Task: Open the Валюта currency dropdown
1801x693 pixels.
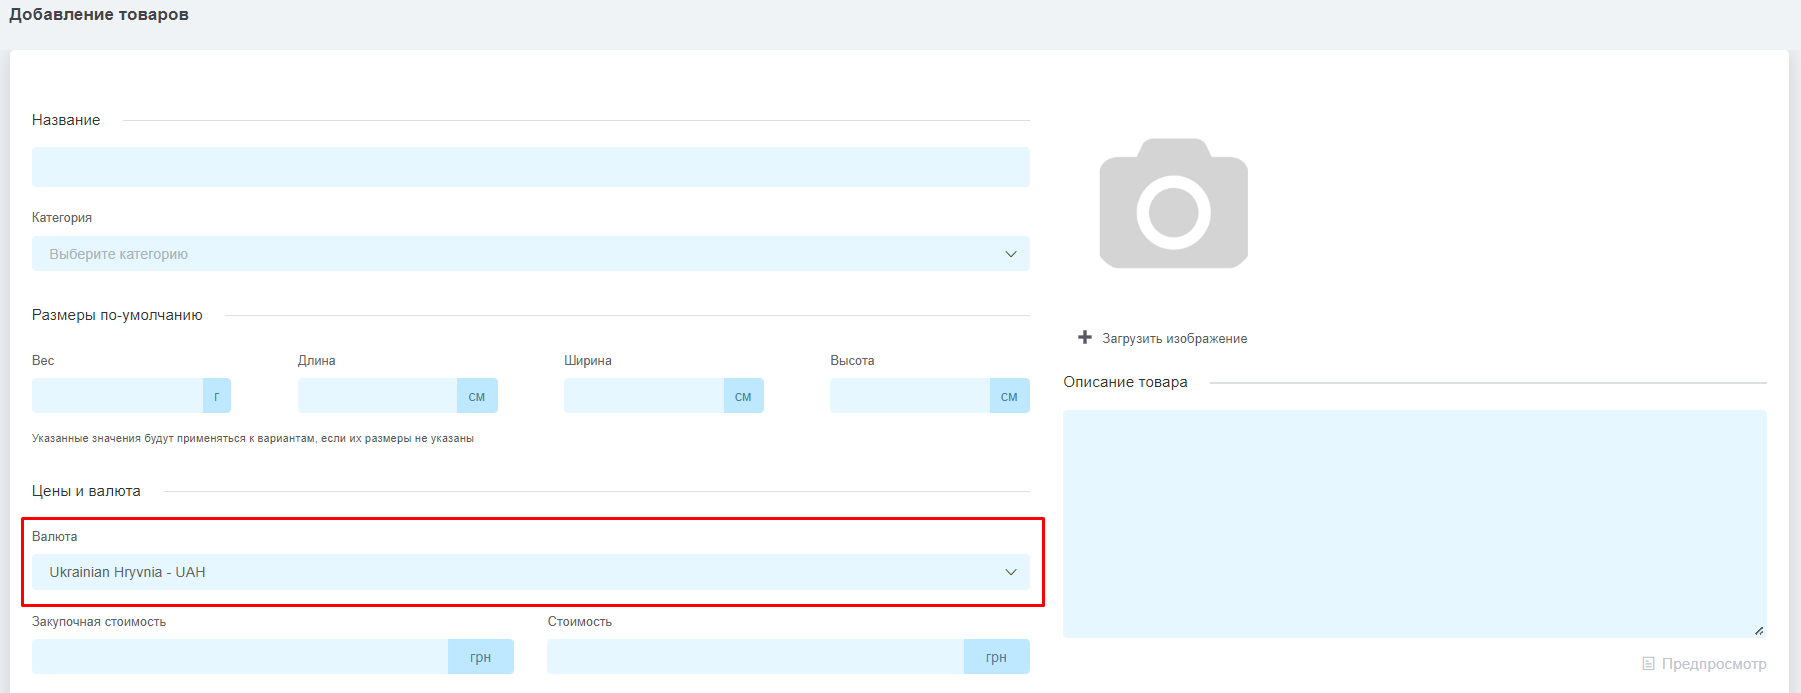Action: point(530,572)
